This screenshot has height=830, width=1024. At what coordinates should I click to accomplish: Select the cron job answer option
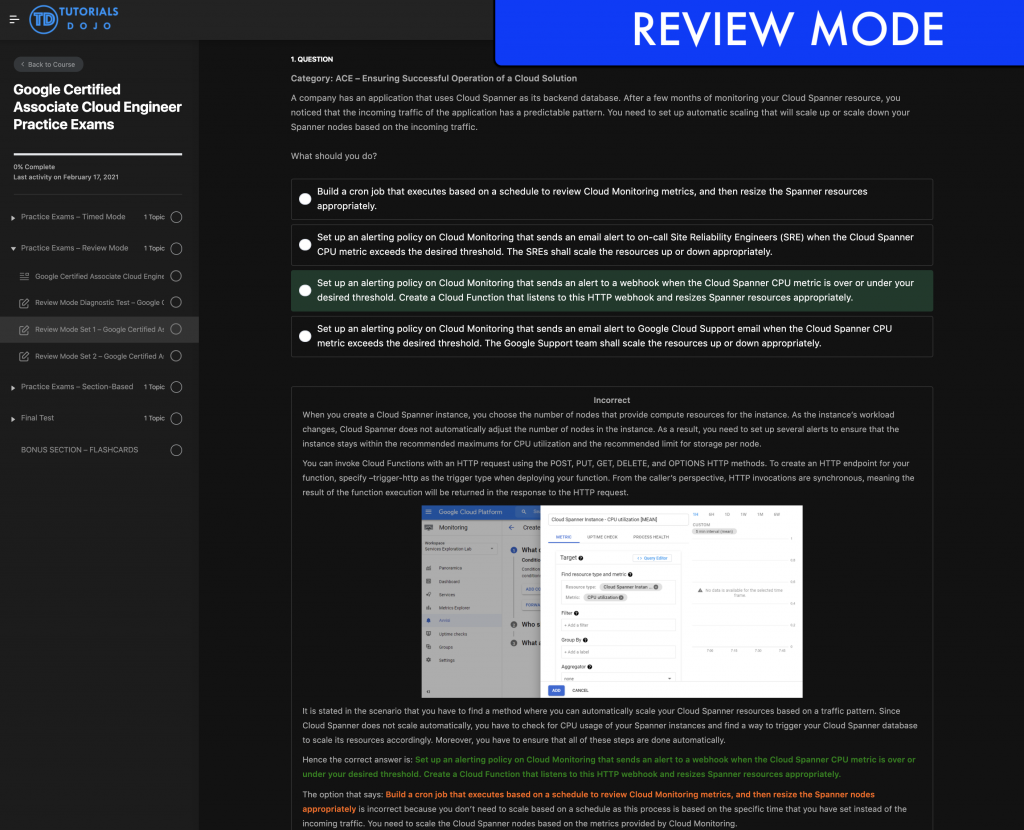click(305, 199)
